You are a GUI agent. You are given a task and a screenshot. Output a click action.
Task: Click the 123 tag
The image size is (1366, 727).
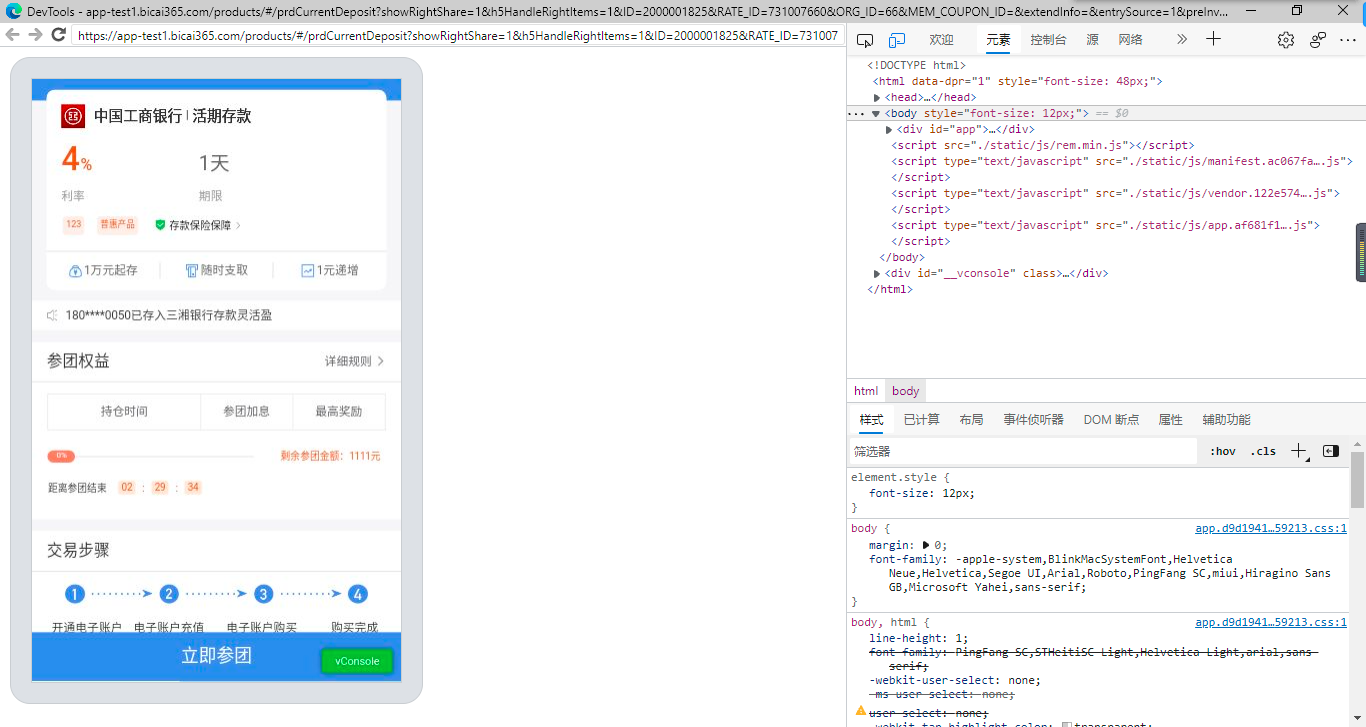click(74, 225)
